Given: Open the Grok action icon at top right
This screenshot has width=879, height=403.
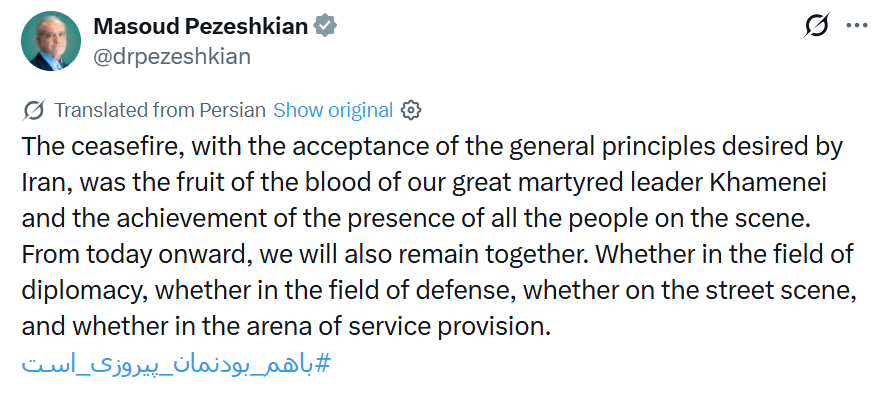Looking at the screenshot, I should [816, 26].
